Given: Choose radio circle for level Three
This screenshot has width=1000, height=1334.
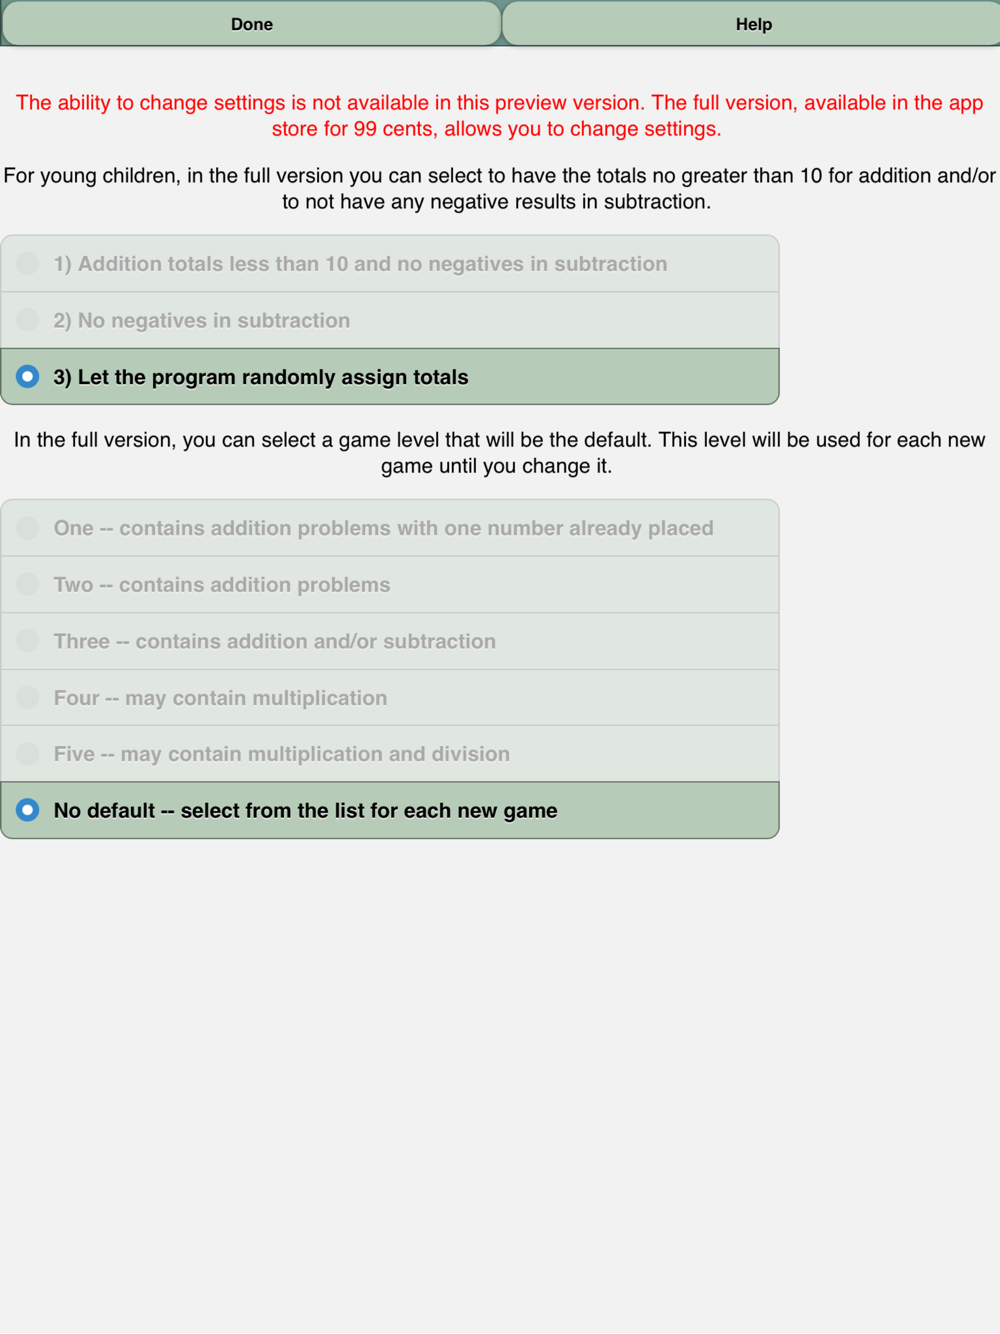Looking at the screenshot, I should coord(28,640).
